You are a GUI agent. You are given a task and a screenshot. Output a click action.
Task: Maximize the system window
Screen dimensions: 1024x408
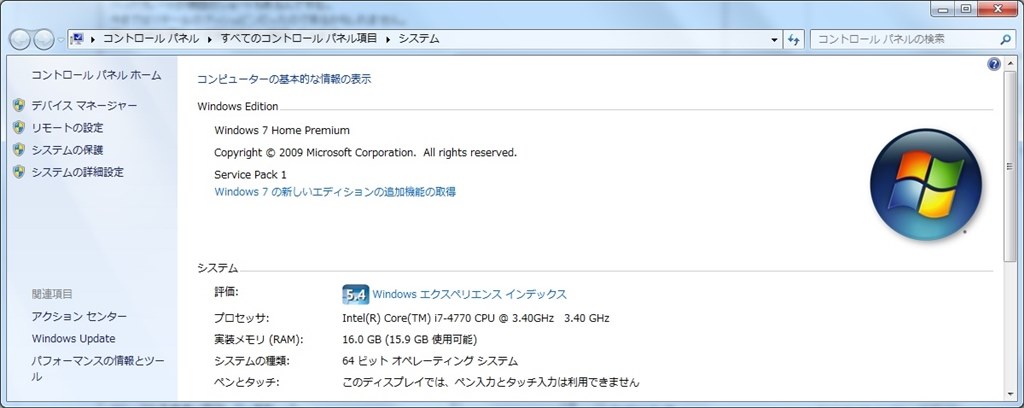pos(966,8)
